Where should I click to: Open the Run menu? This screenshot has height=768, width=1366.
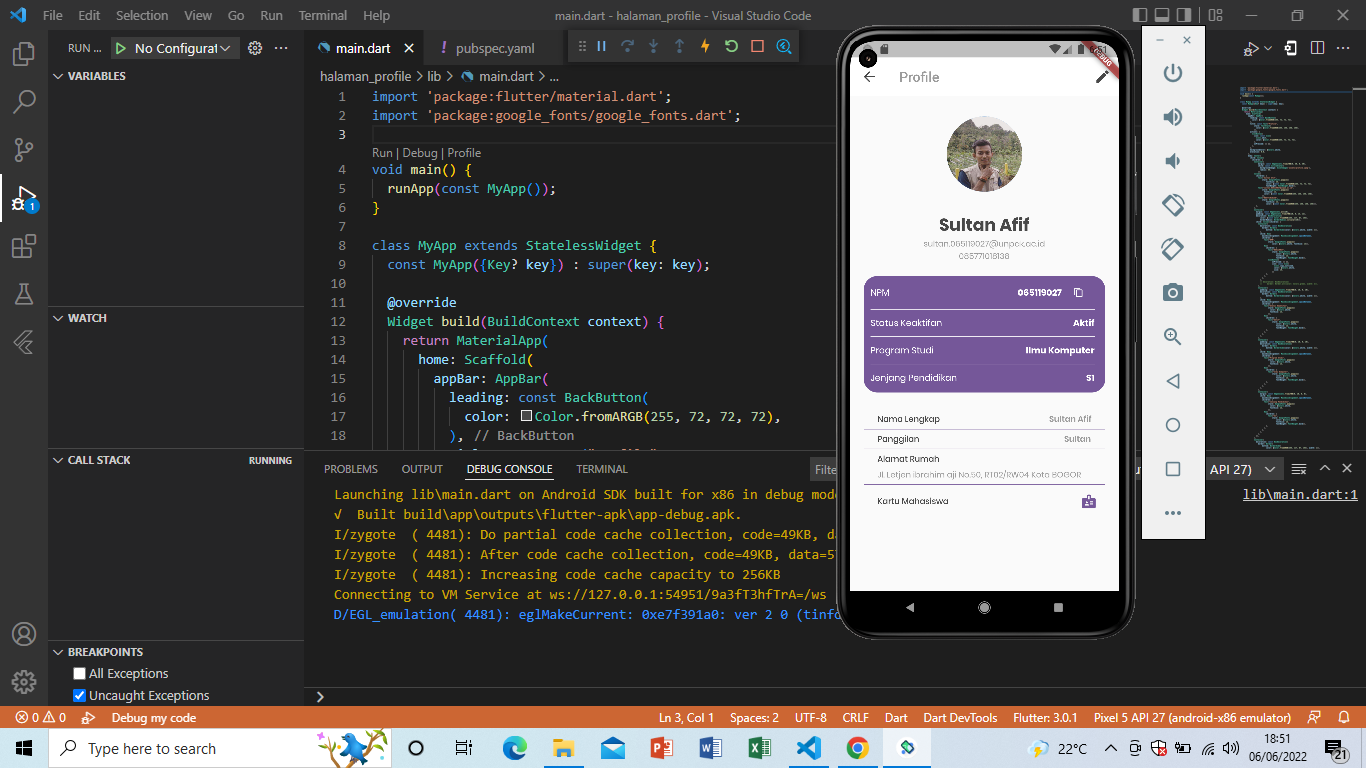271,15
